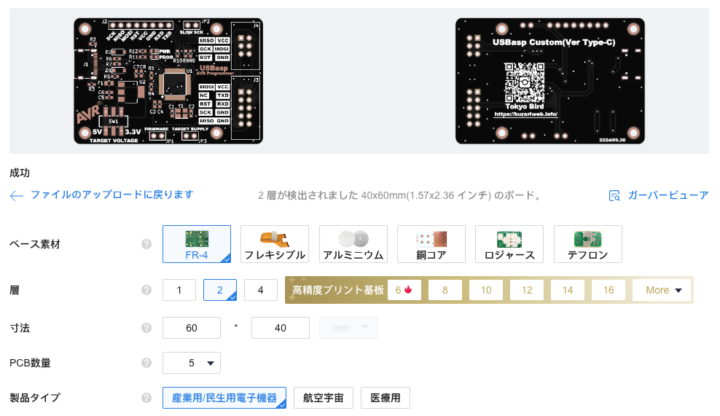Screen dimensions: 720x416
Task: Select 6 layer high-precision option
Action: (404, 290)
